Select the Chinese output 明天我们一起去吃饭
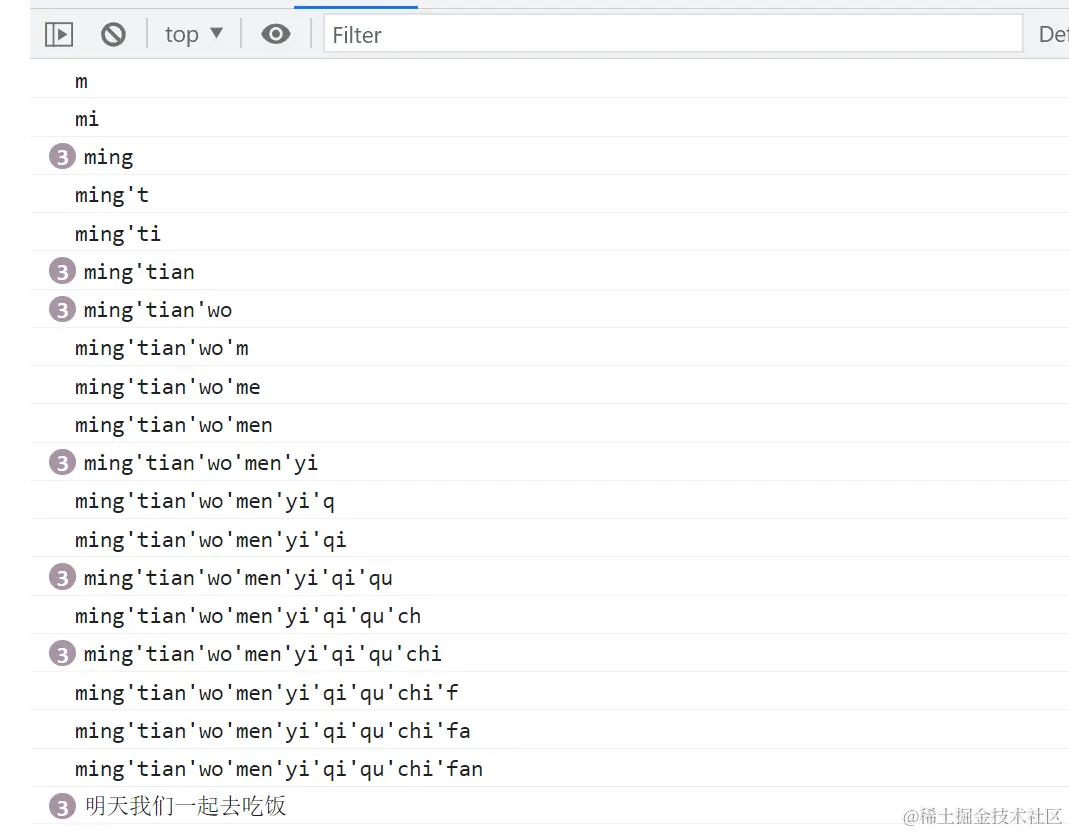This screenshot has height=833, width=1069. click(185, 806)
